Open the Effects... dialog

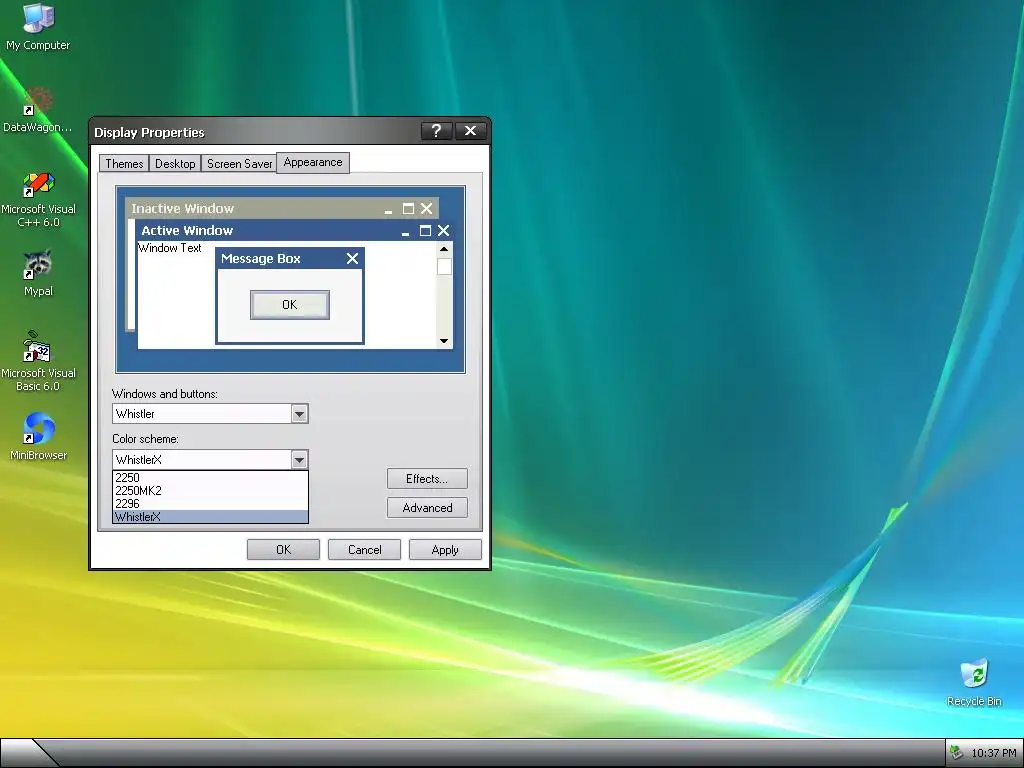point(427,479)
